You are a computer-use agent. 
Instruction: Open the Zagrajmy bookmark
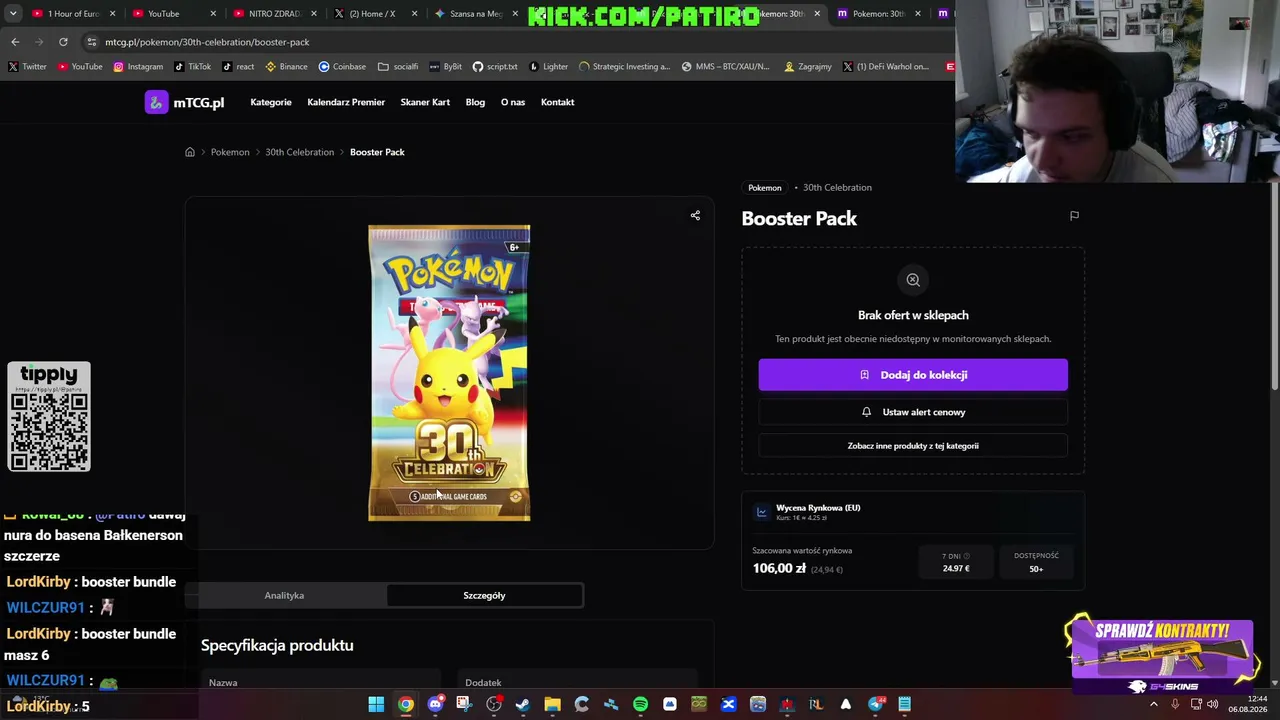pos(808,67)
